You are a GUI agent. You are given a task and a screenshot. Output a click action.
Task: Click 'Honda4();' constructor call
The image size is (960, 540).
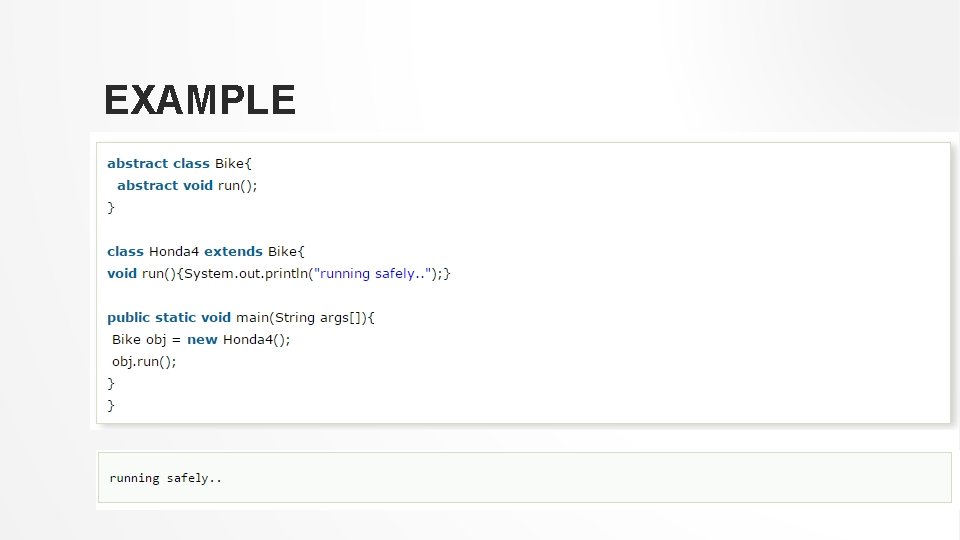pyautogui.click(x=256, y=339)
